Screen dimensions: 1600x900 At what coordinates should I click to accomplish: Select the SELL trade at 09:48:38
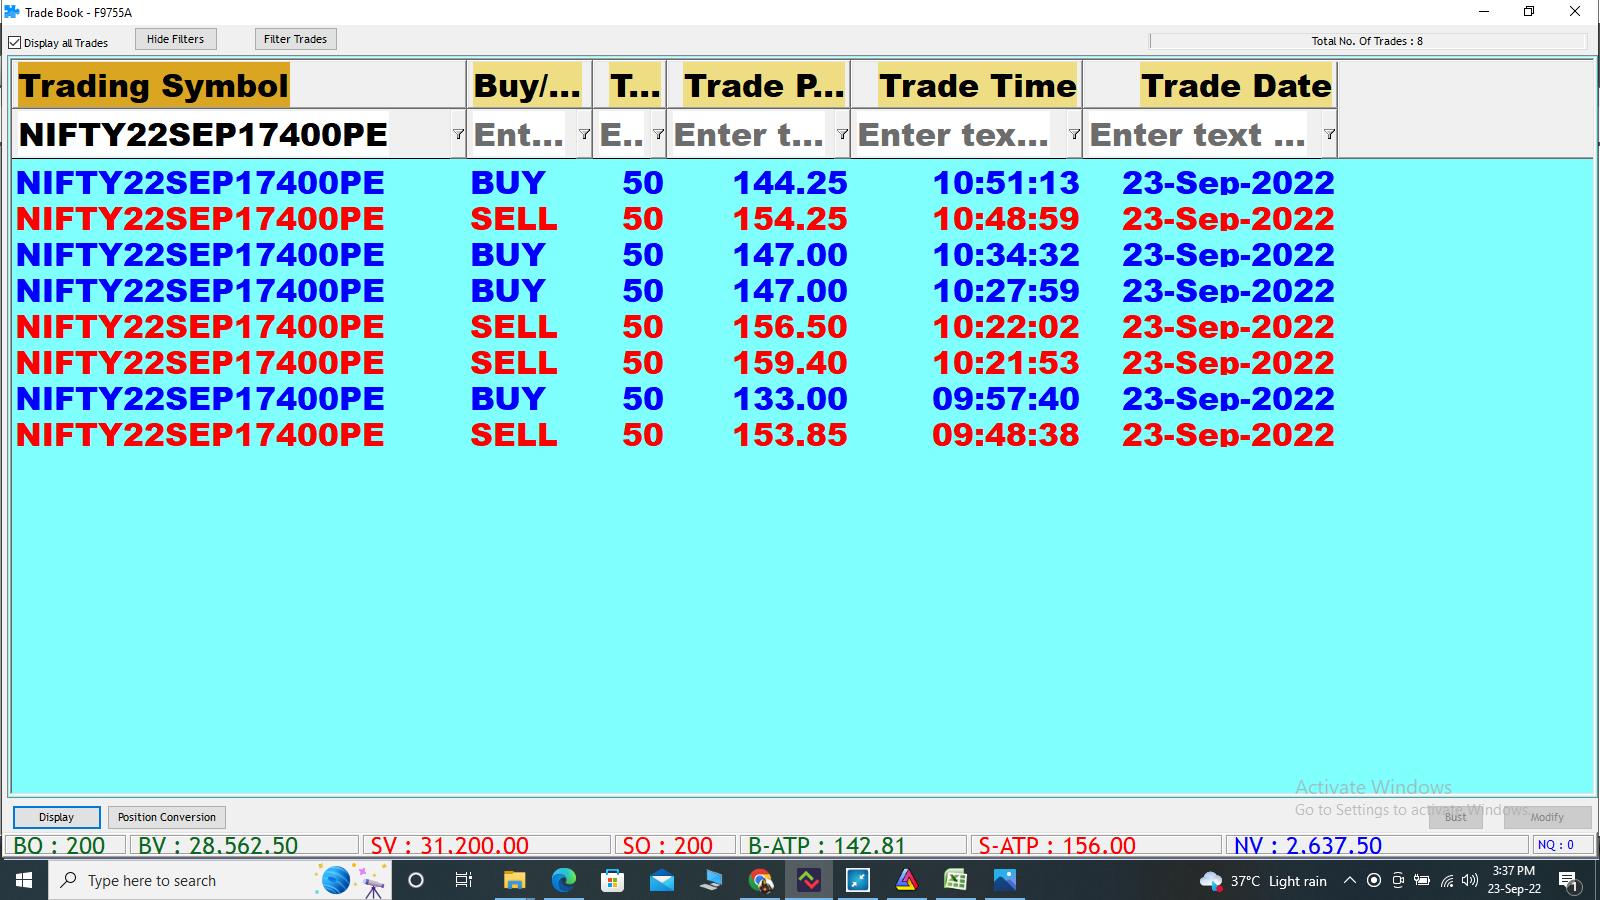pyautogui.click(x=675, y=435)
